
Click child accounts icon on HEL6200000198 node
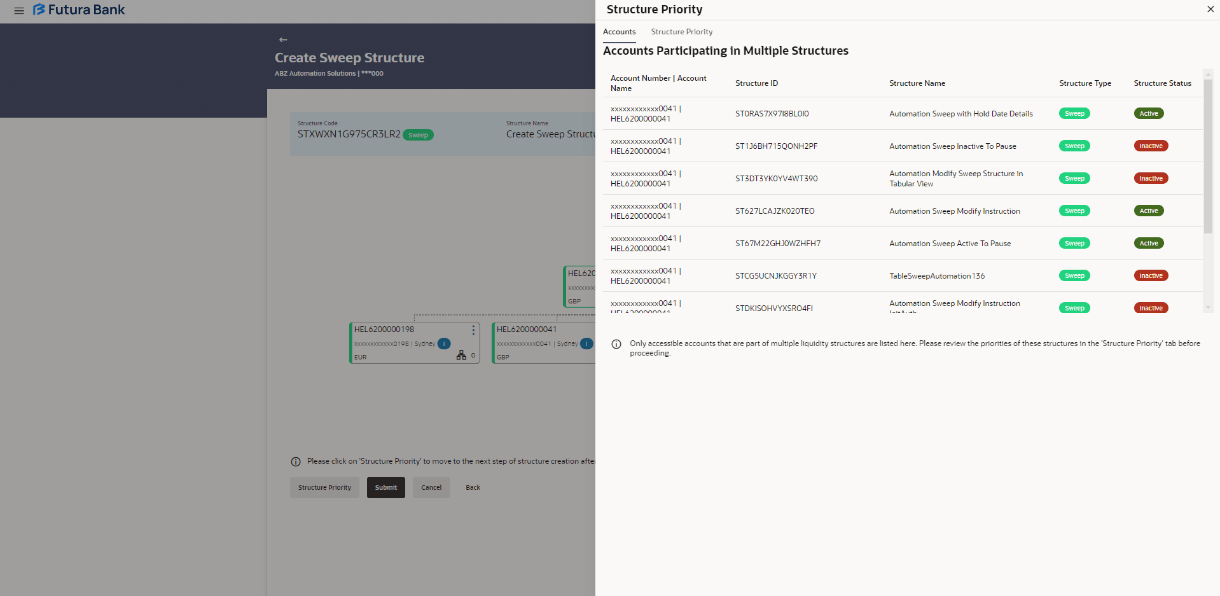click(x=461, y=355)
